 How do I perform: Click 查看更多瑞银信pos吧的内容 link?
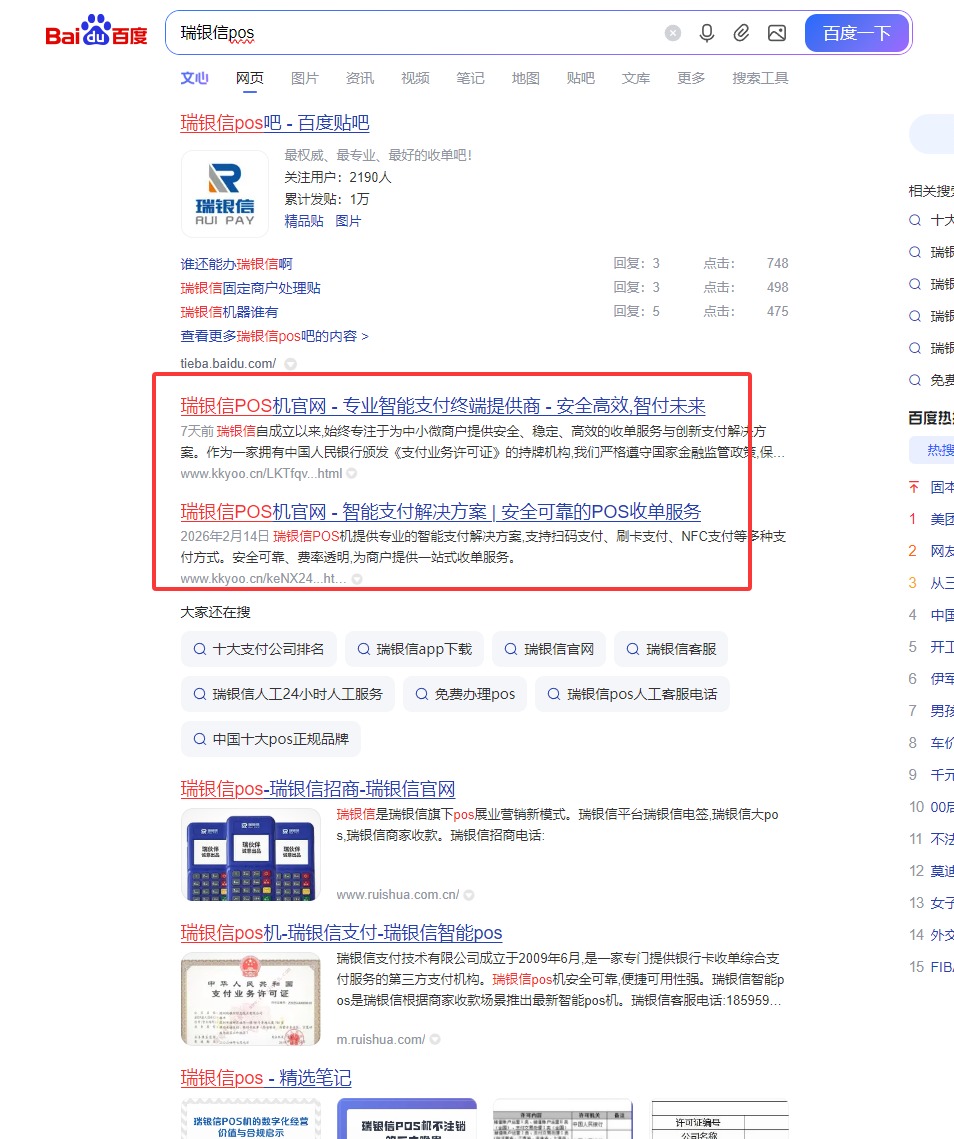coord(273,336)
